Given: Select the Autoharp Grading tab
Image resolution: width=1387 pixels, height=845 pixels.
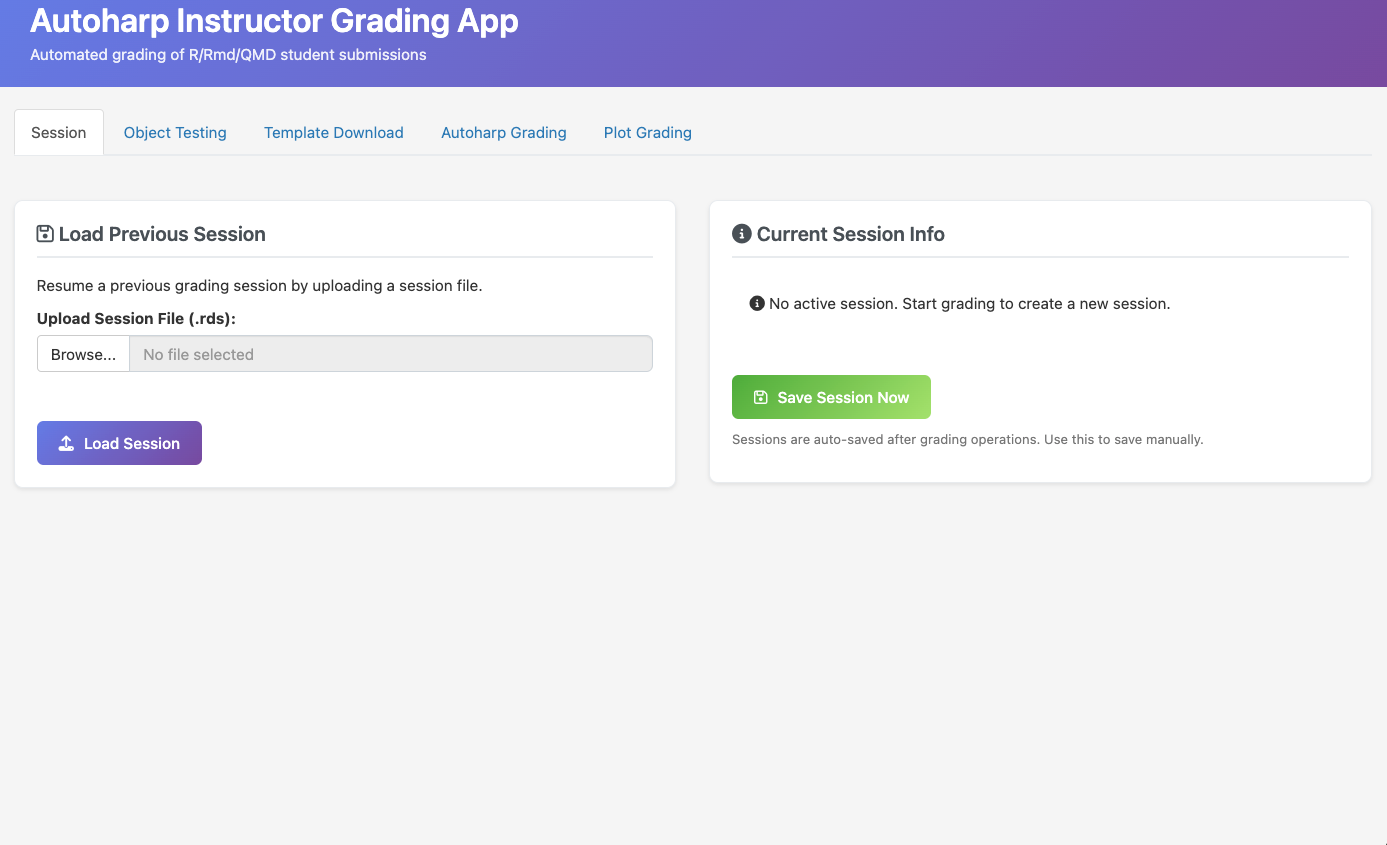Looking at the screenshot, I should pyautogui.click(x=503, y=132).
